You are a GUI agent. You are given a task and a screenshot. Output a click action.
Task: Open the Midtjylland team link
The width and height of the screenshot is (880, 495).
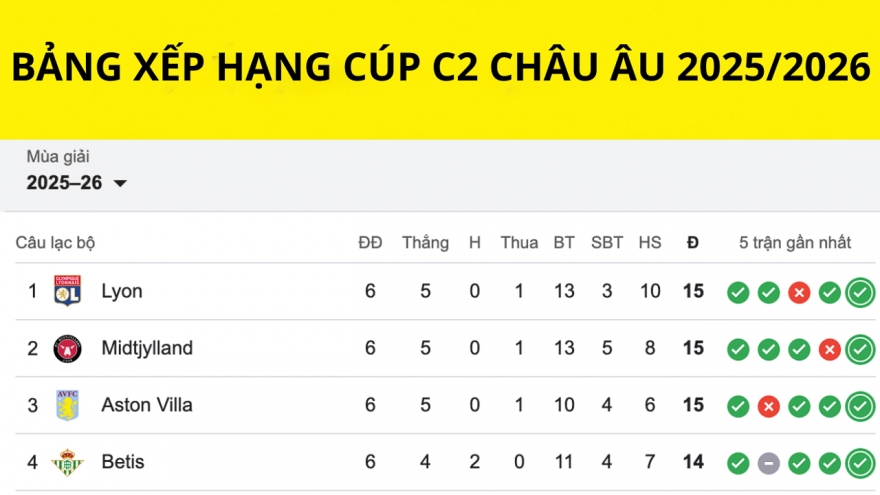tap(147, 348)
